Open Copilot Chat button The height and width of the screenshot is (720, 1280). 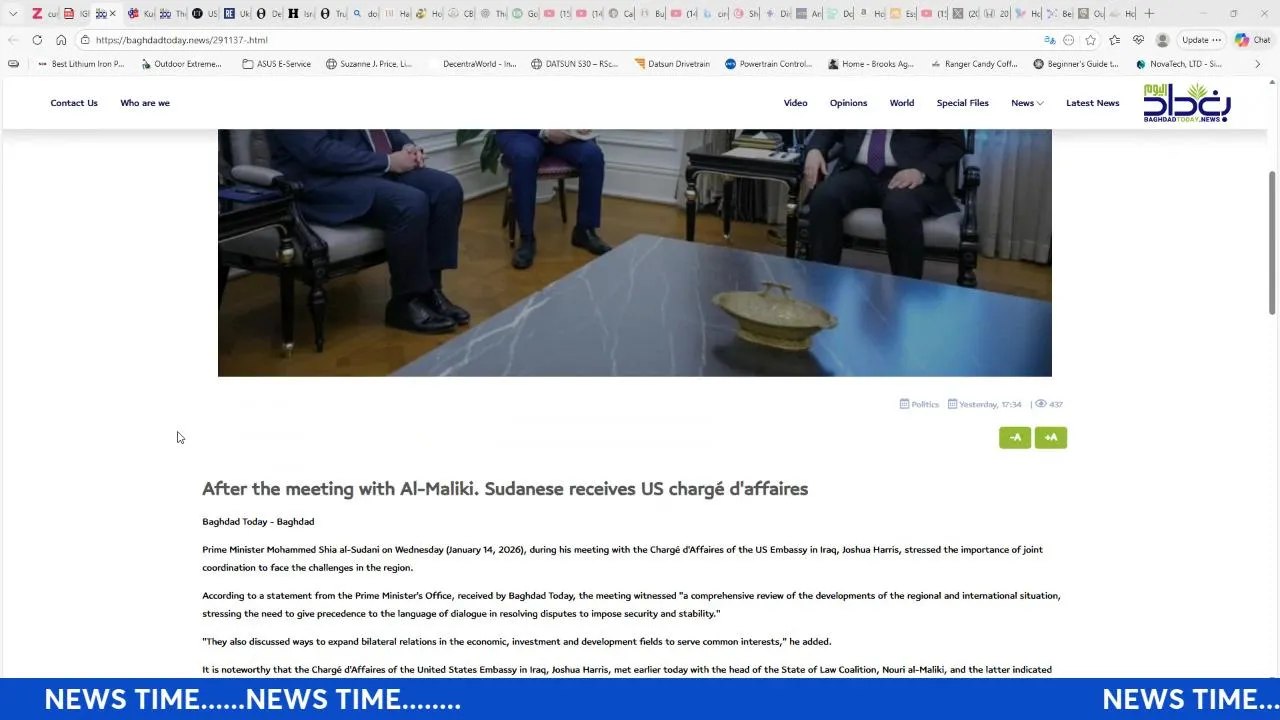point(1253,40)
